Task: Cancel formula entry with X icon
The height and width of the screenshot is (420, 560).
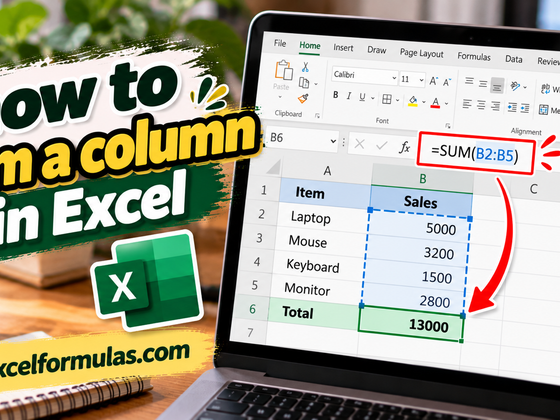Action: pyautogui.click(x=360, y=144)
